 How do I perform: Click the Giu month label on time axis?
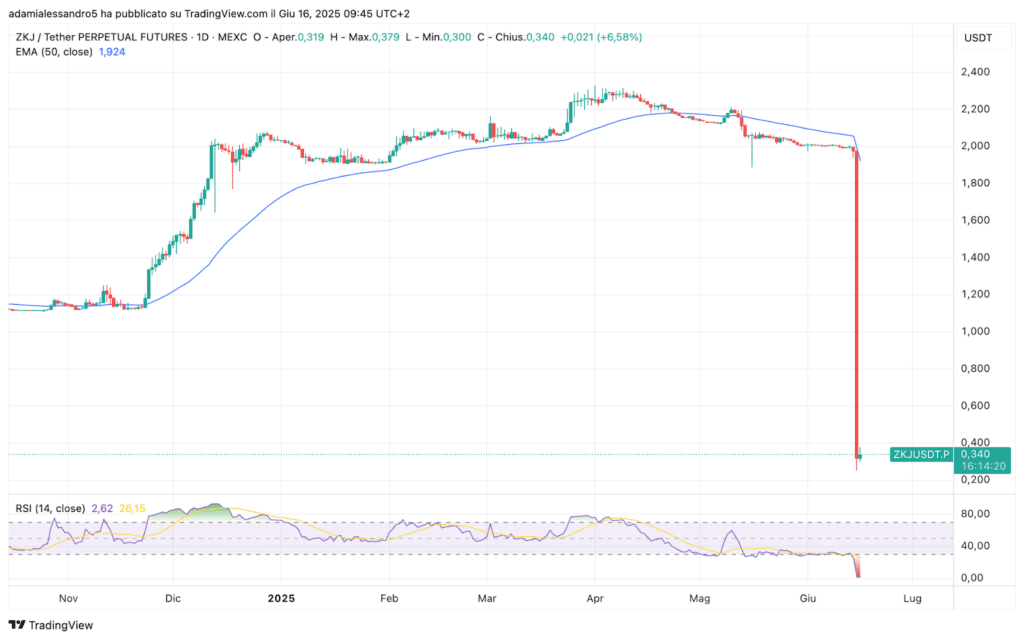(x=808, y=598)
